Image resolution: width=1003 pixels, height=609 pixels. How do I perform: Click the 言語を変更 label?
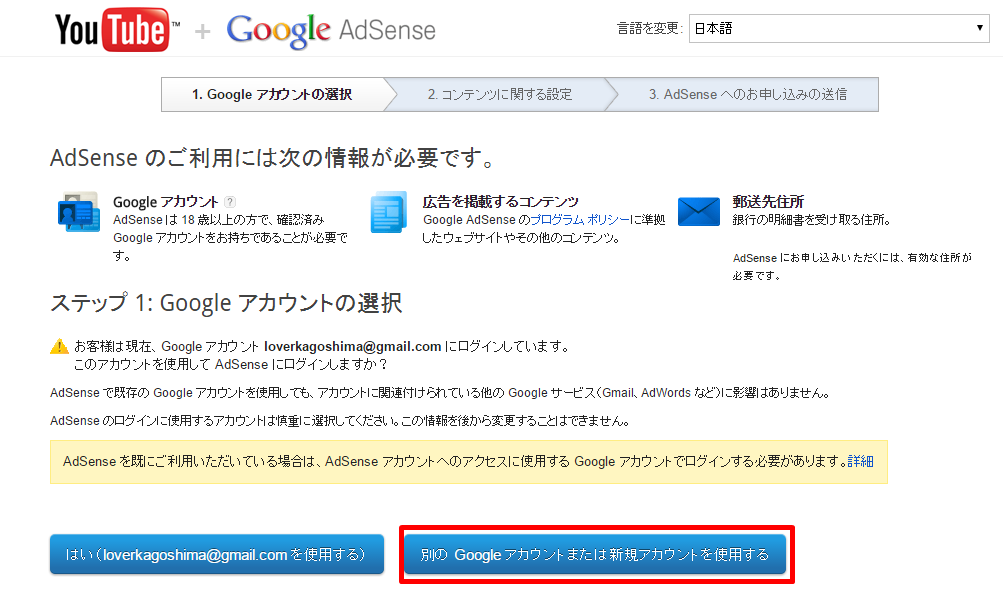pyautogui.click(x=649, y=28)
